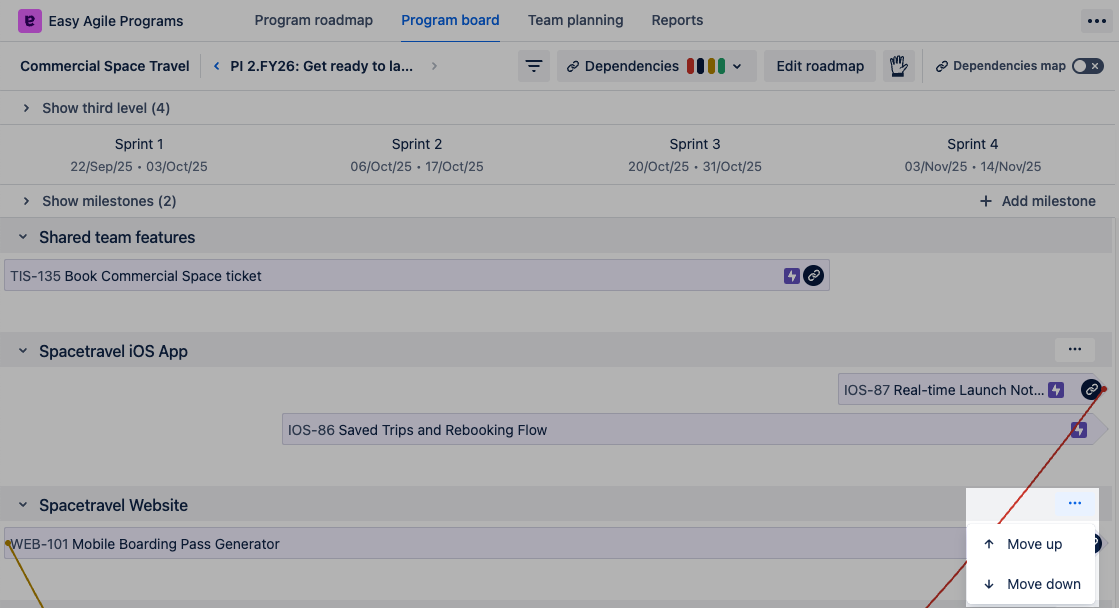Open Spacetravel iOS App ellipsis menu

[x=1074, y=350]
